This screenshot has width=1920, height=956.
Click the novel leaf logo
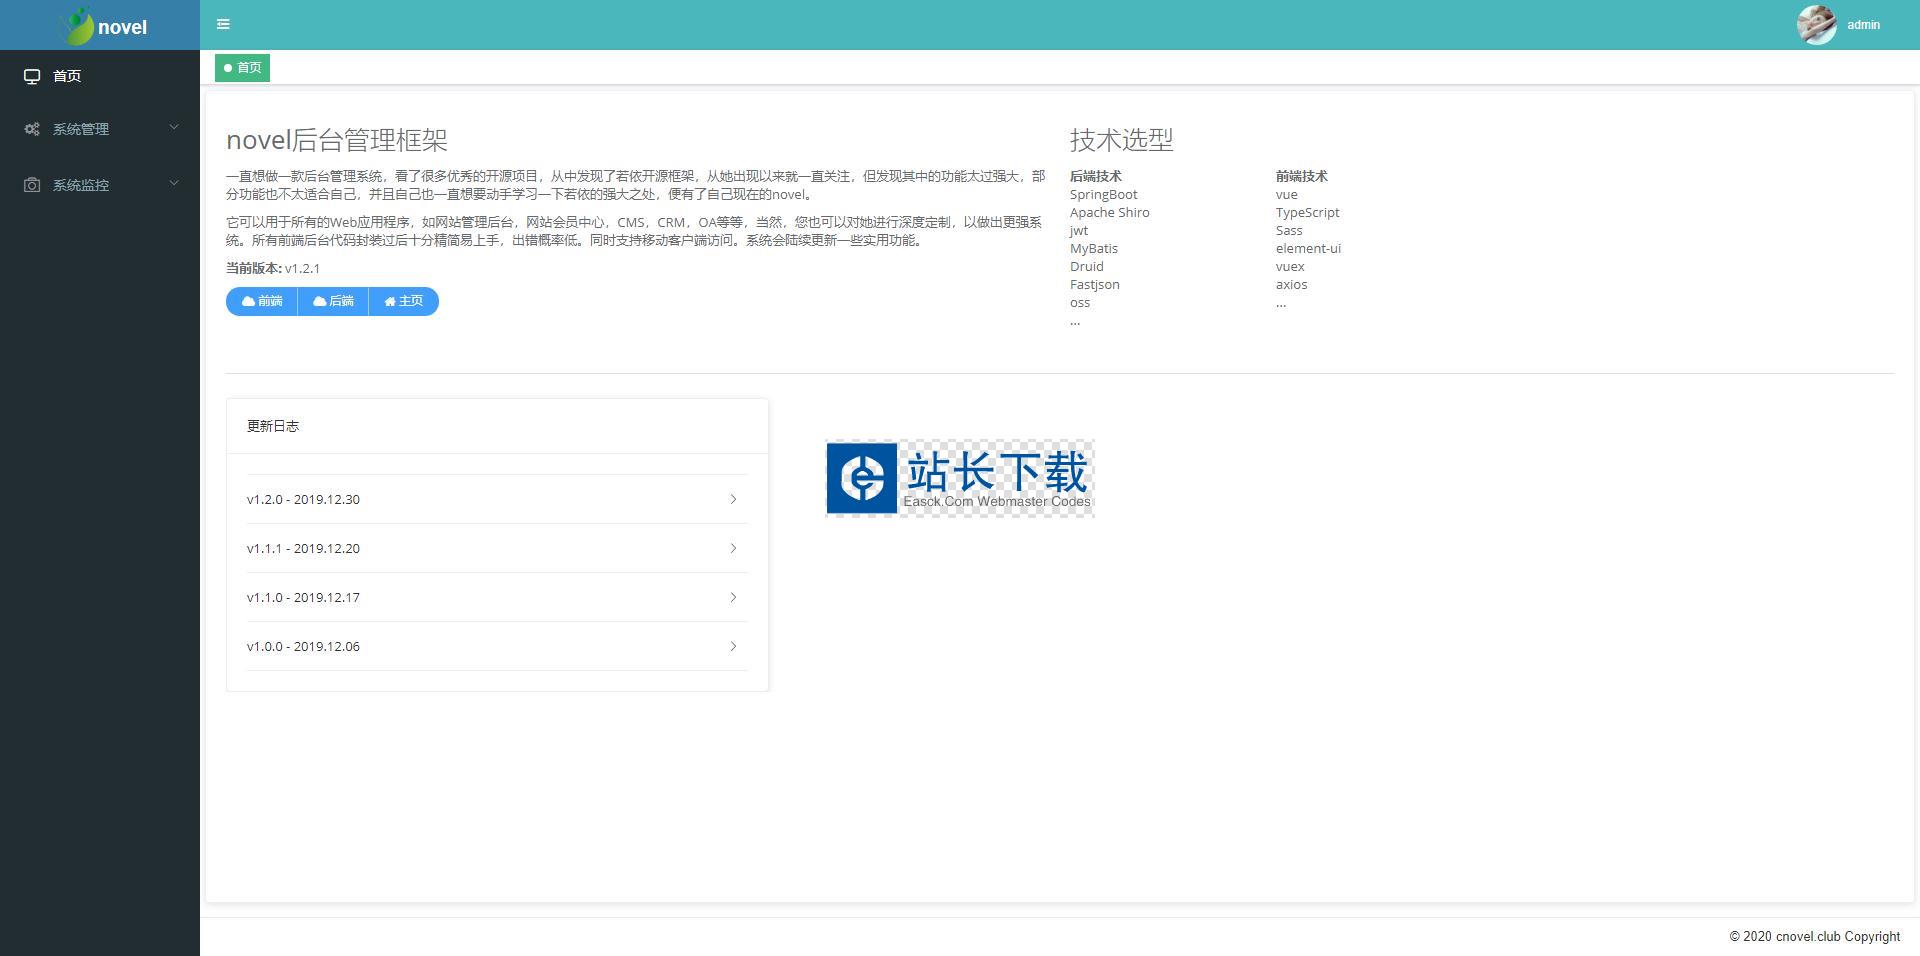(x=78, y=26)
